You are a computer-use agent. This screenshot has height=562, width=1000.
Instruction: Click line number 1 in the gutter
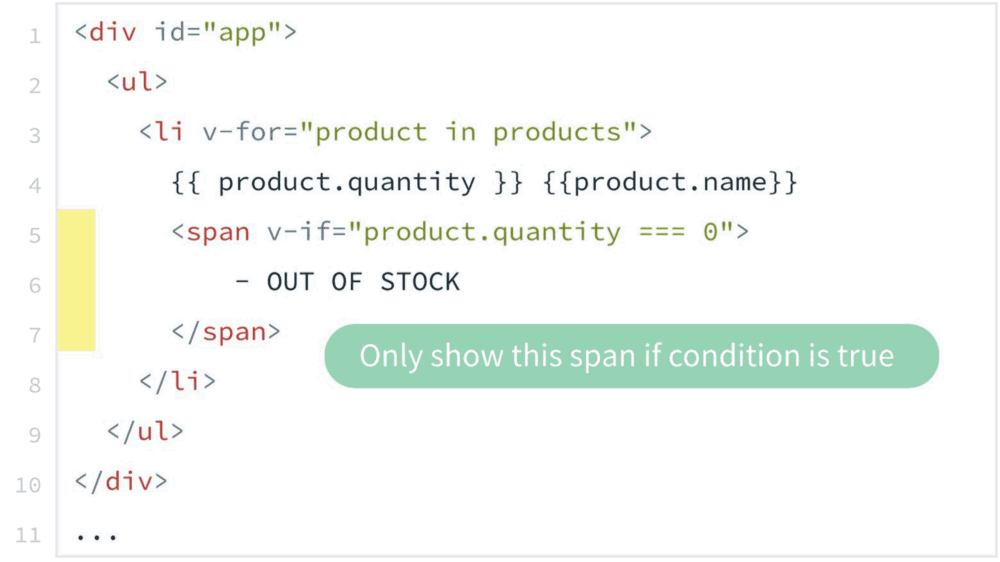point(35,36)
